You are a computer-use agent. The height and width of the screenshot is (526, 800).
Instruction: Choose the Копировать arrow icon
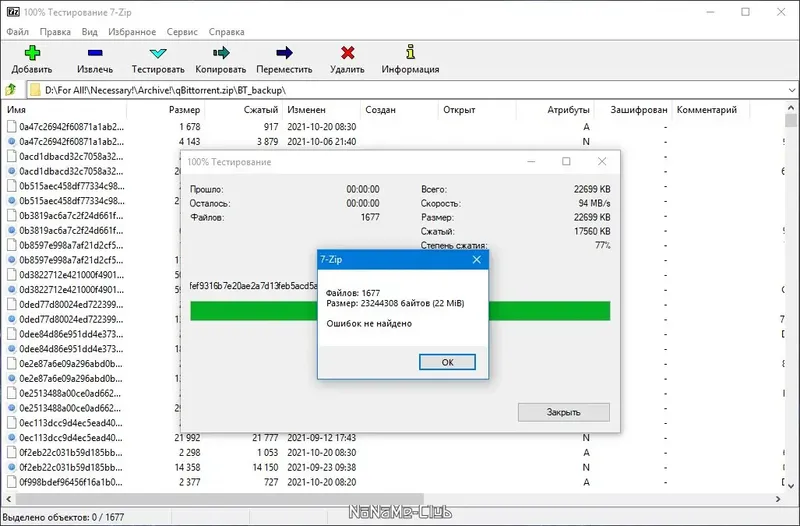click(221, 53)
